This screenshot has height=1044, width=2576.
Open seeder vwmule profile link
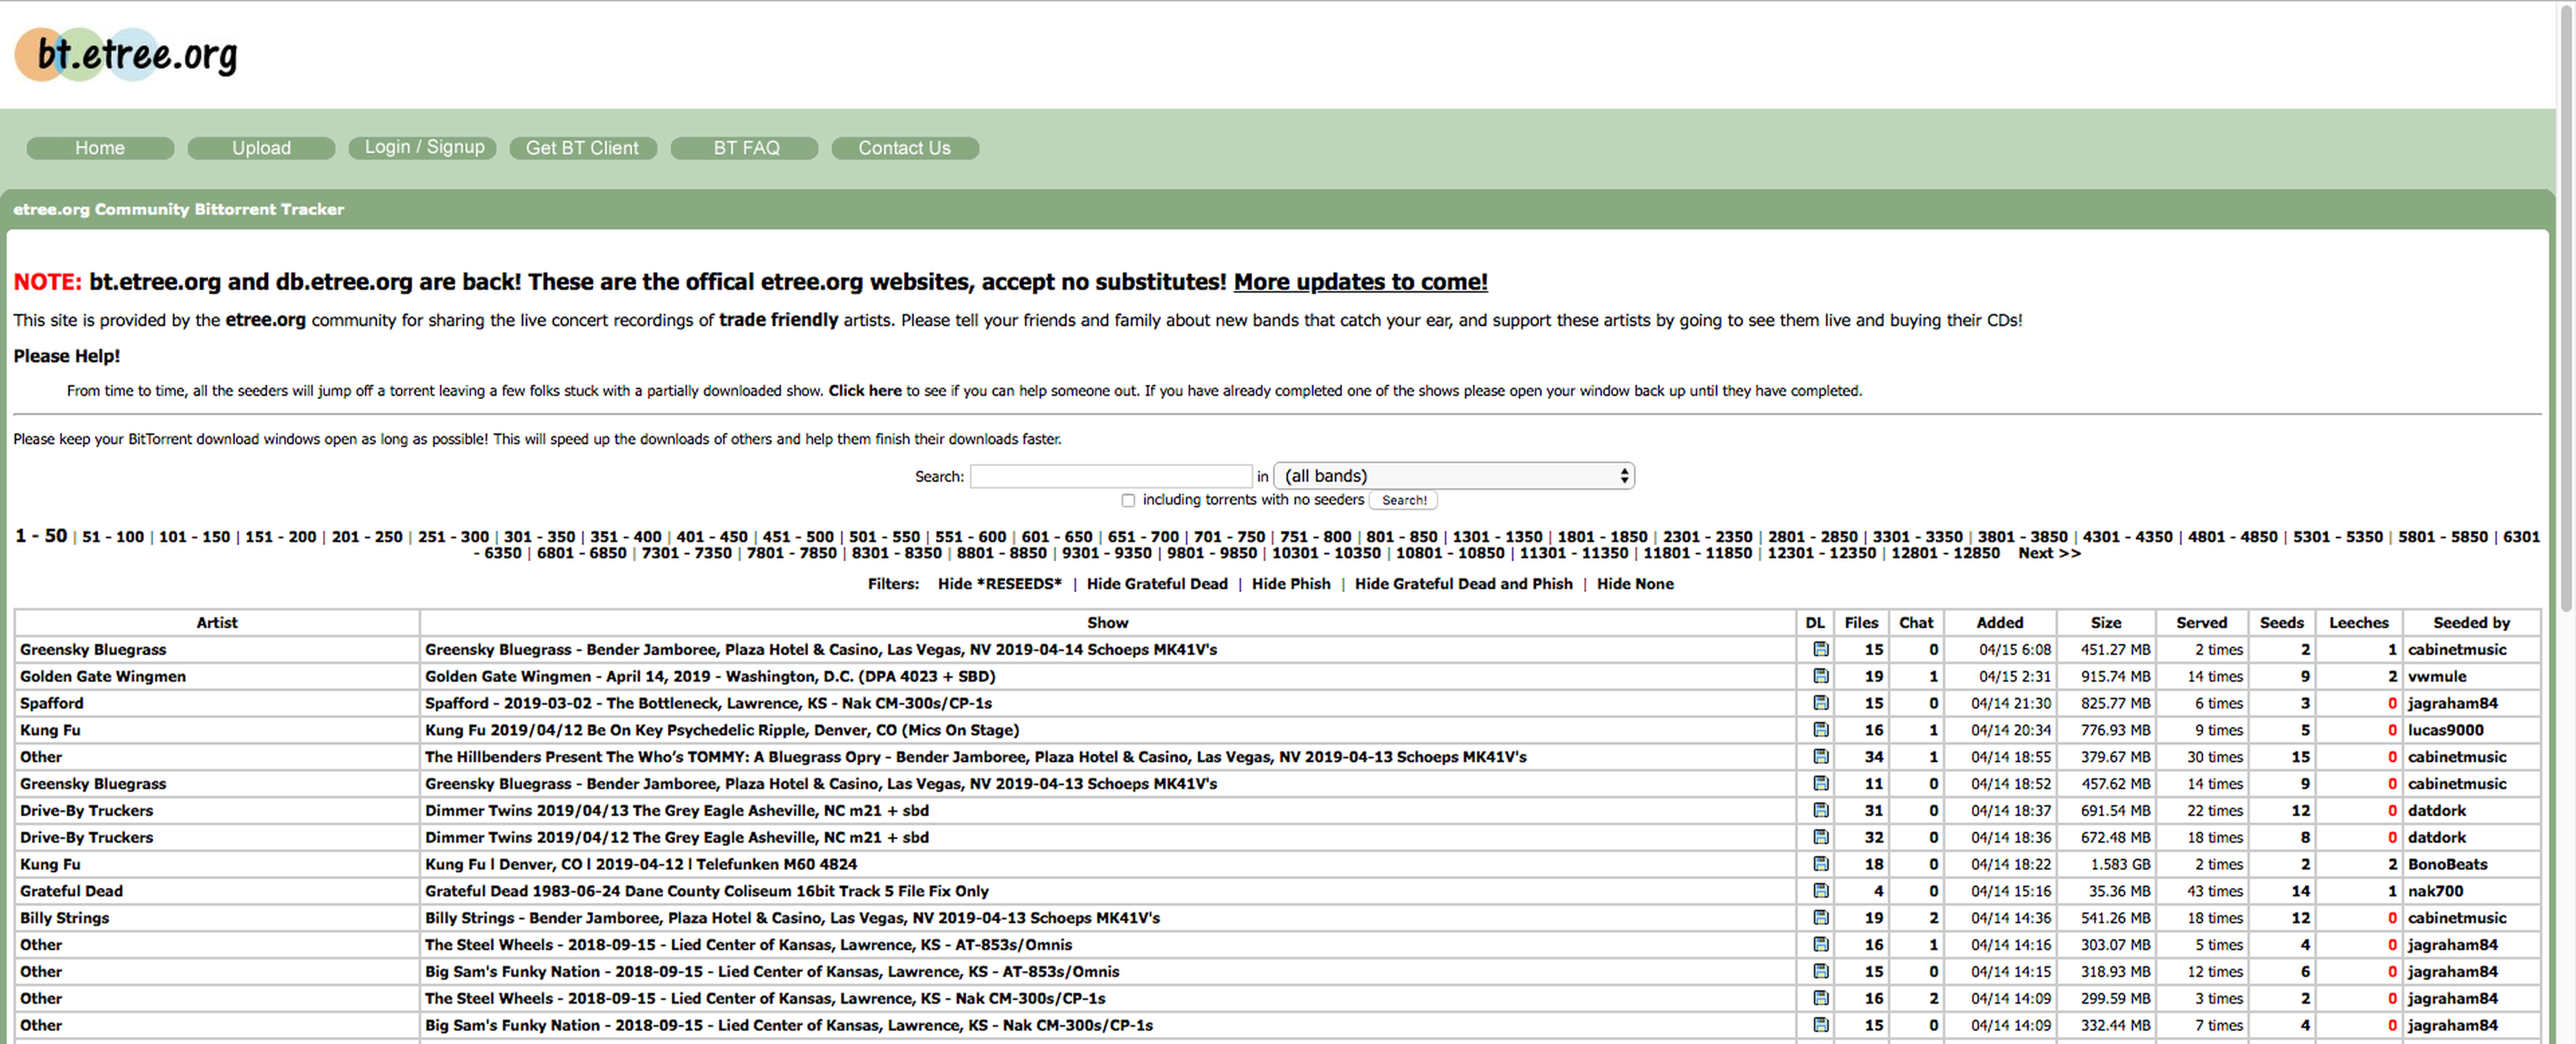(x=2436, y=676)
